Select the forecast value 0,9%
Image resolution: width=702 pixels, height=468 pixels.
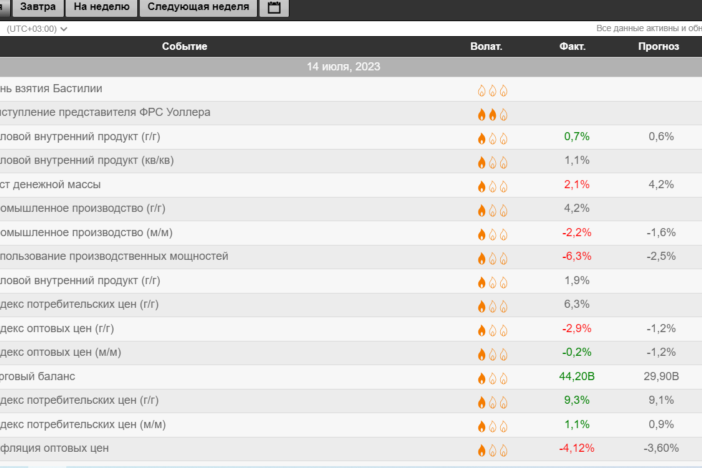pyautogui.click(x=661, y=425)
